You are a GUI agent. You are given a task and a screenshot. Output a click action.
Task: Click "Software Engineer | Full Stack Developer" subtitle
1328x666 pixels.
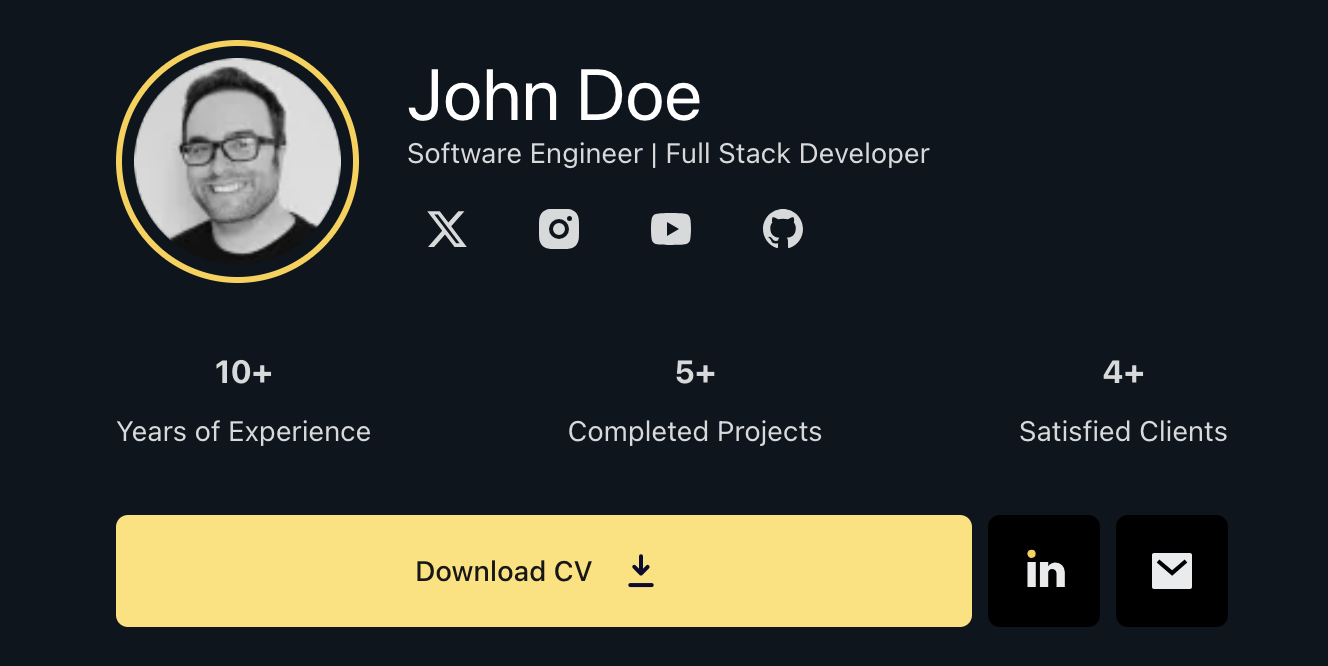click(x=669, y=154)
